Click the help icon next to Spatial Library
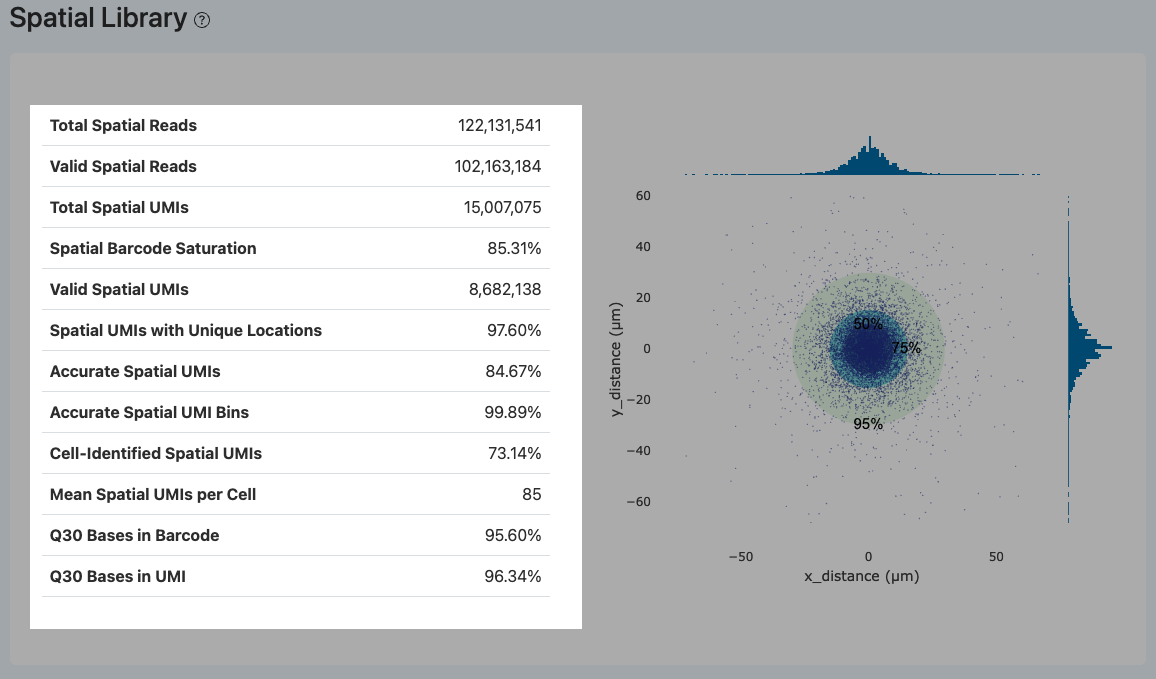The image size is (1156, 679). point(202,19)
